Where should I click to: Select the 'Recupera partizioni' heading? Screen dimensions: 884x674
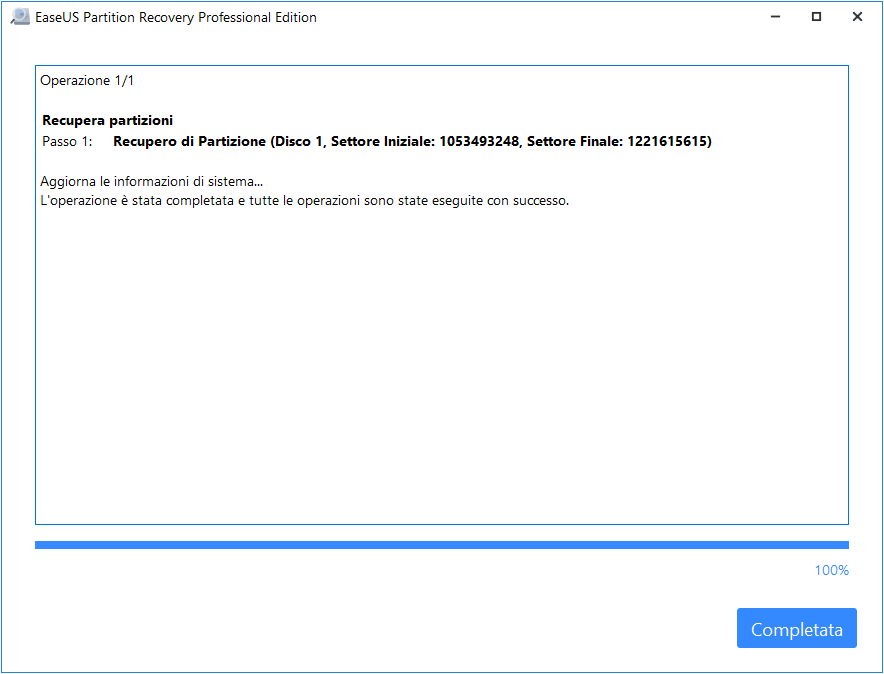point(108,120)
